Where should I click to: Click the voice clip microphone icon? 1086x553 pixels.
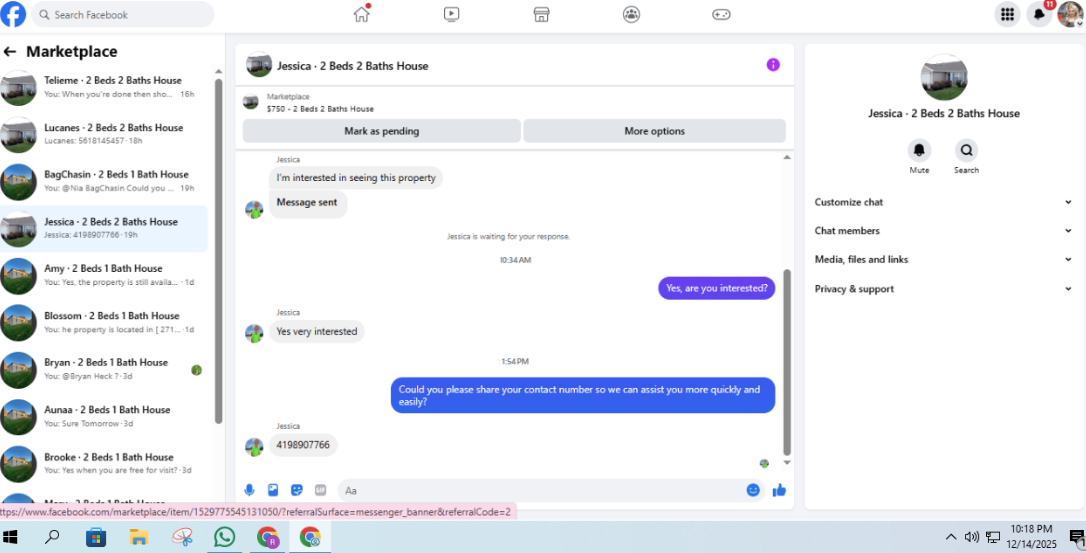point(249,490)
